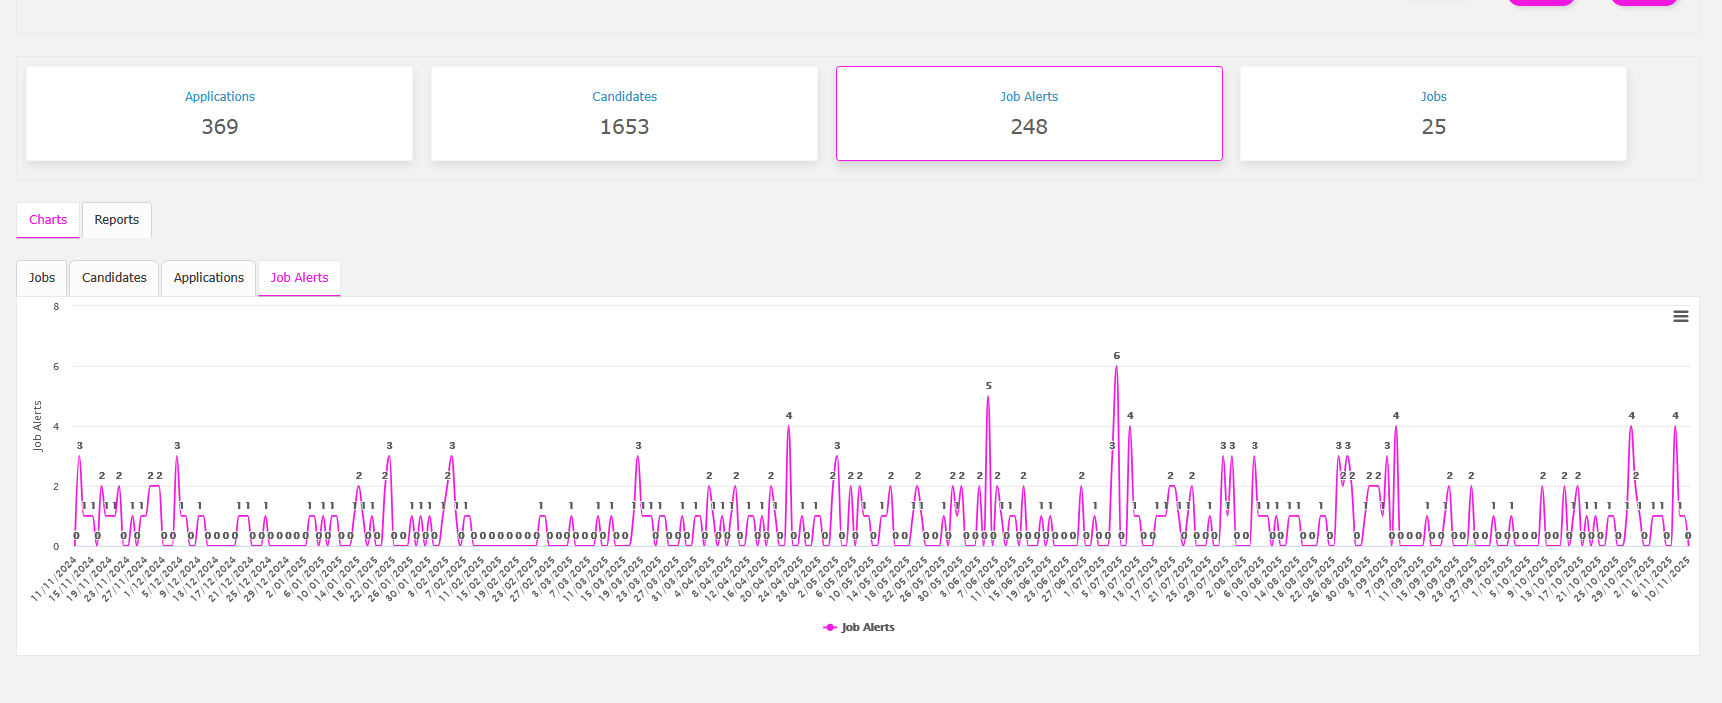Screen dimensions: 1722x703
Task: Open the Applications summary card
Action: click(x=219, y=113)
